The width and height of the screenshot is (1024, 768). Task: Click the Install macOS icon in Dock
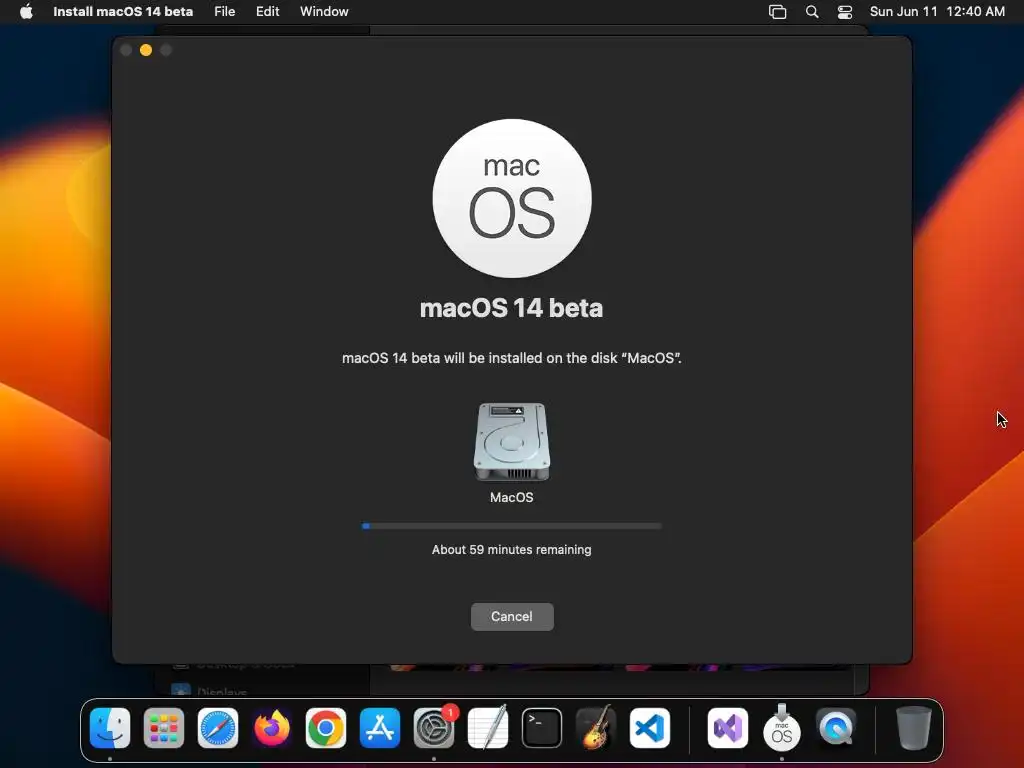pos(782,729)
